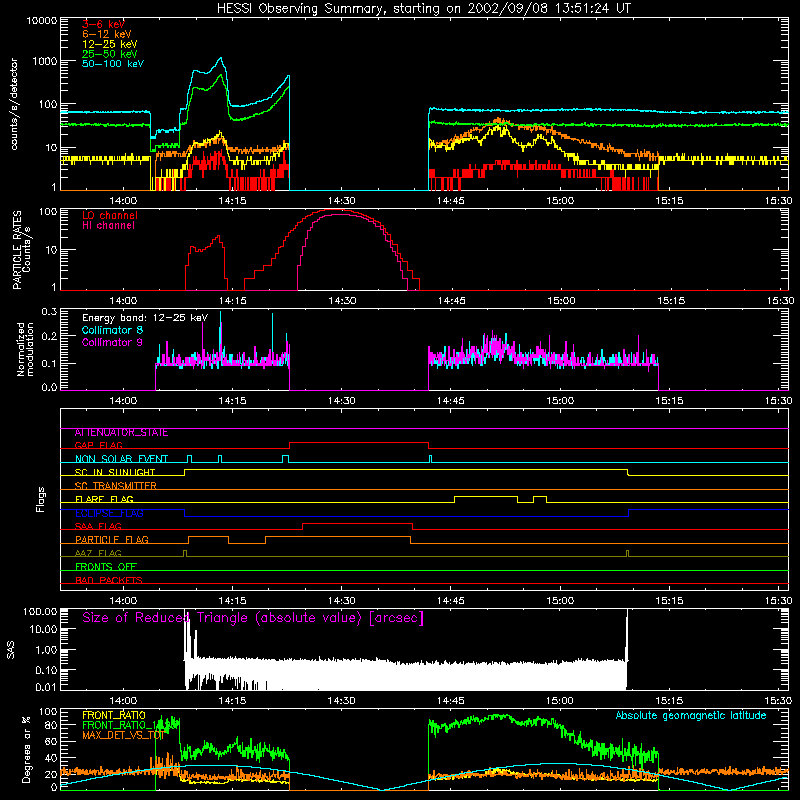Click the 0.01 tick on SAS axis
800x800 pixels.
click(x=46, y=687)
